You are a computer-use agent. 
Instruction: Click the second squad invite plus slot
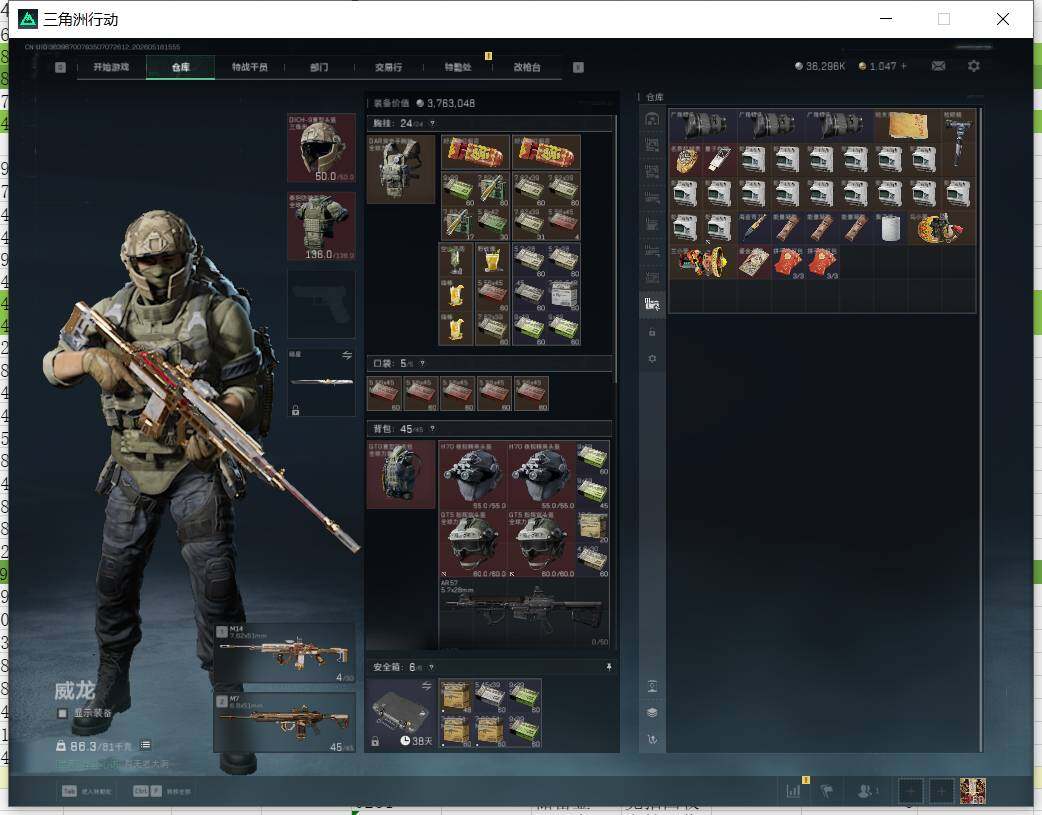pyautogui.click(x=941, y=791)
